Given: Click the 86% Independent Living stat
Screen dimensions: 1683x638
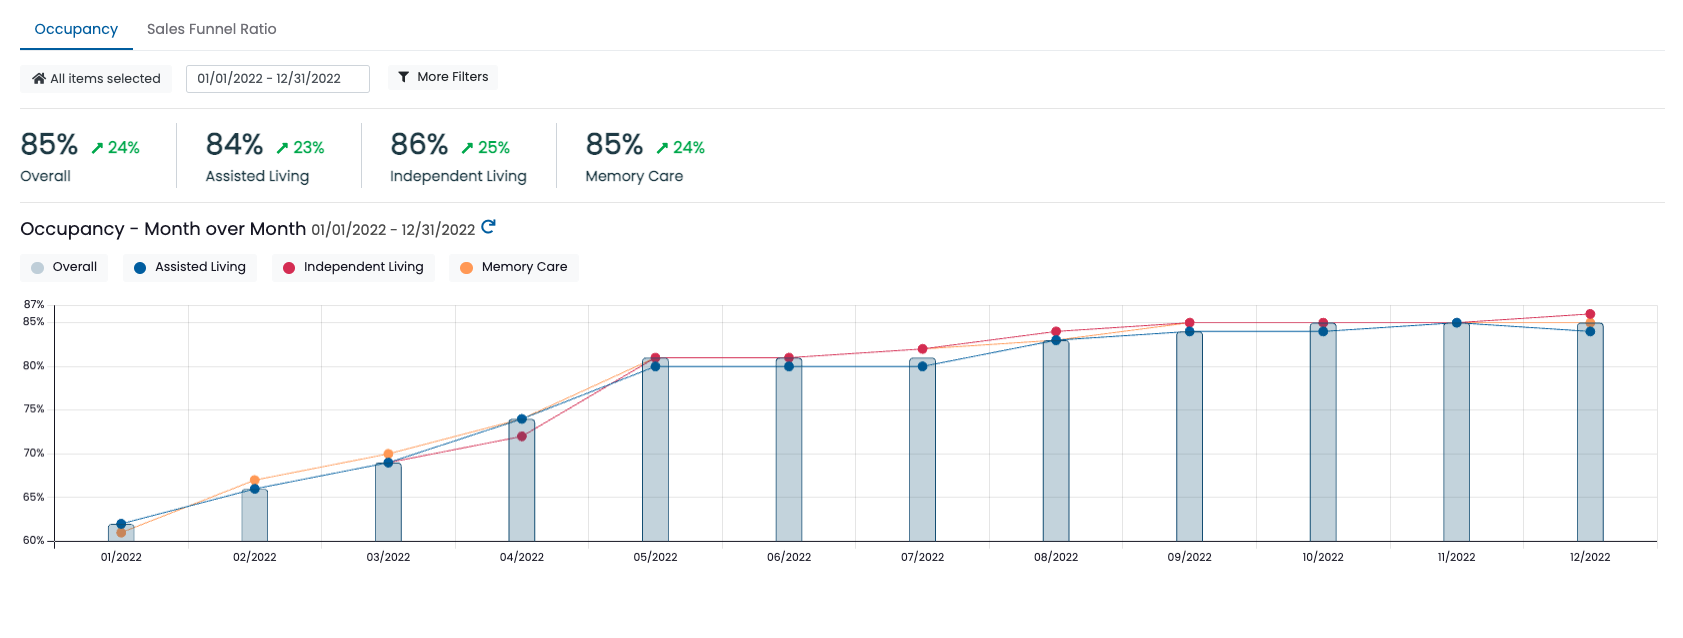Looking at the screenshot, I should click(x=419, y=145).
